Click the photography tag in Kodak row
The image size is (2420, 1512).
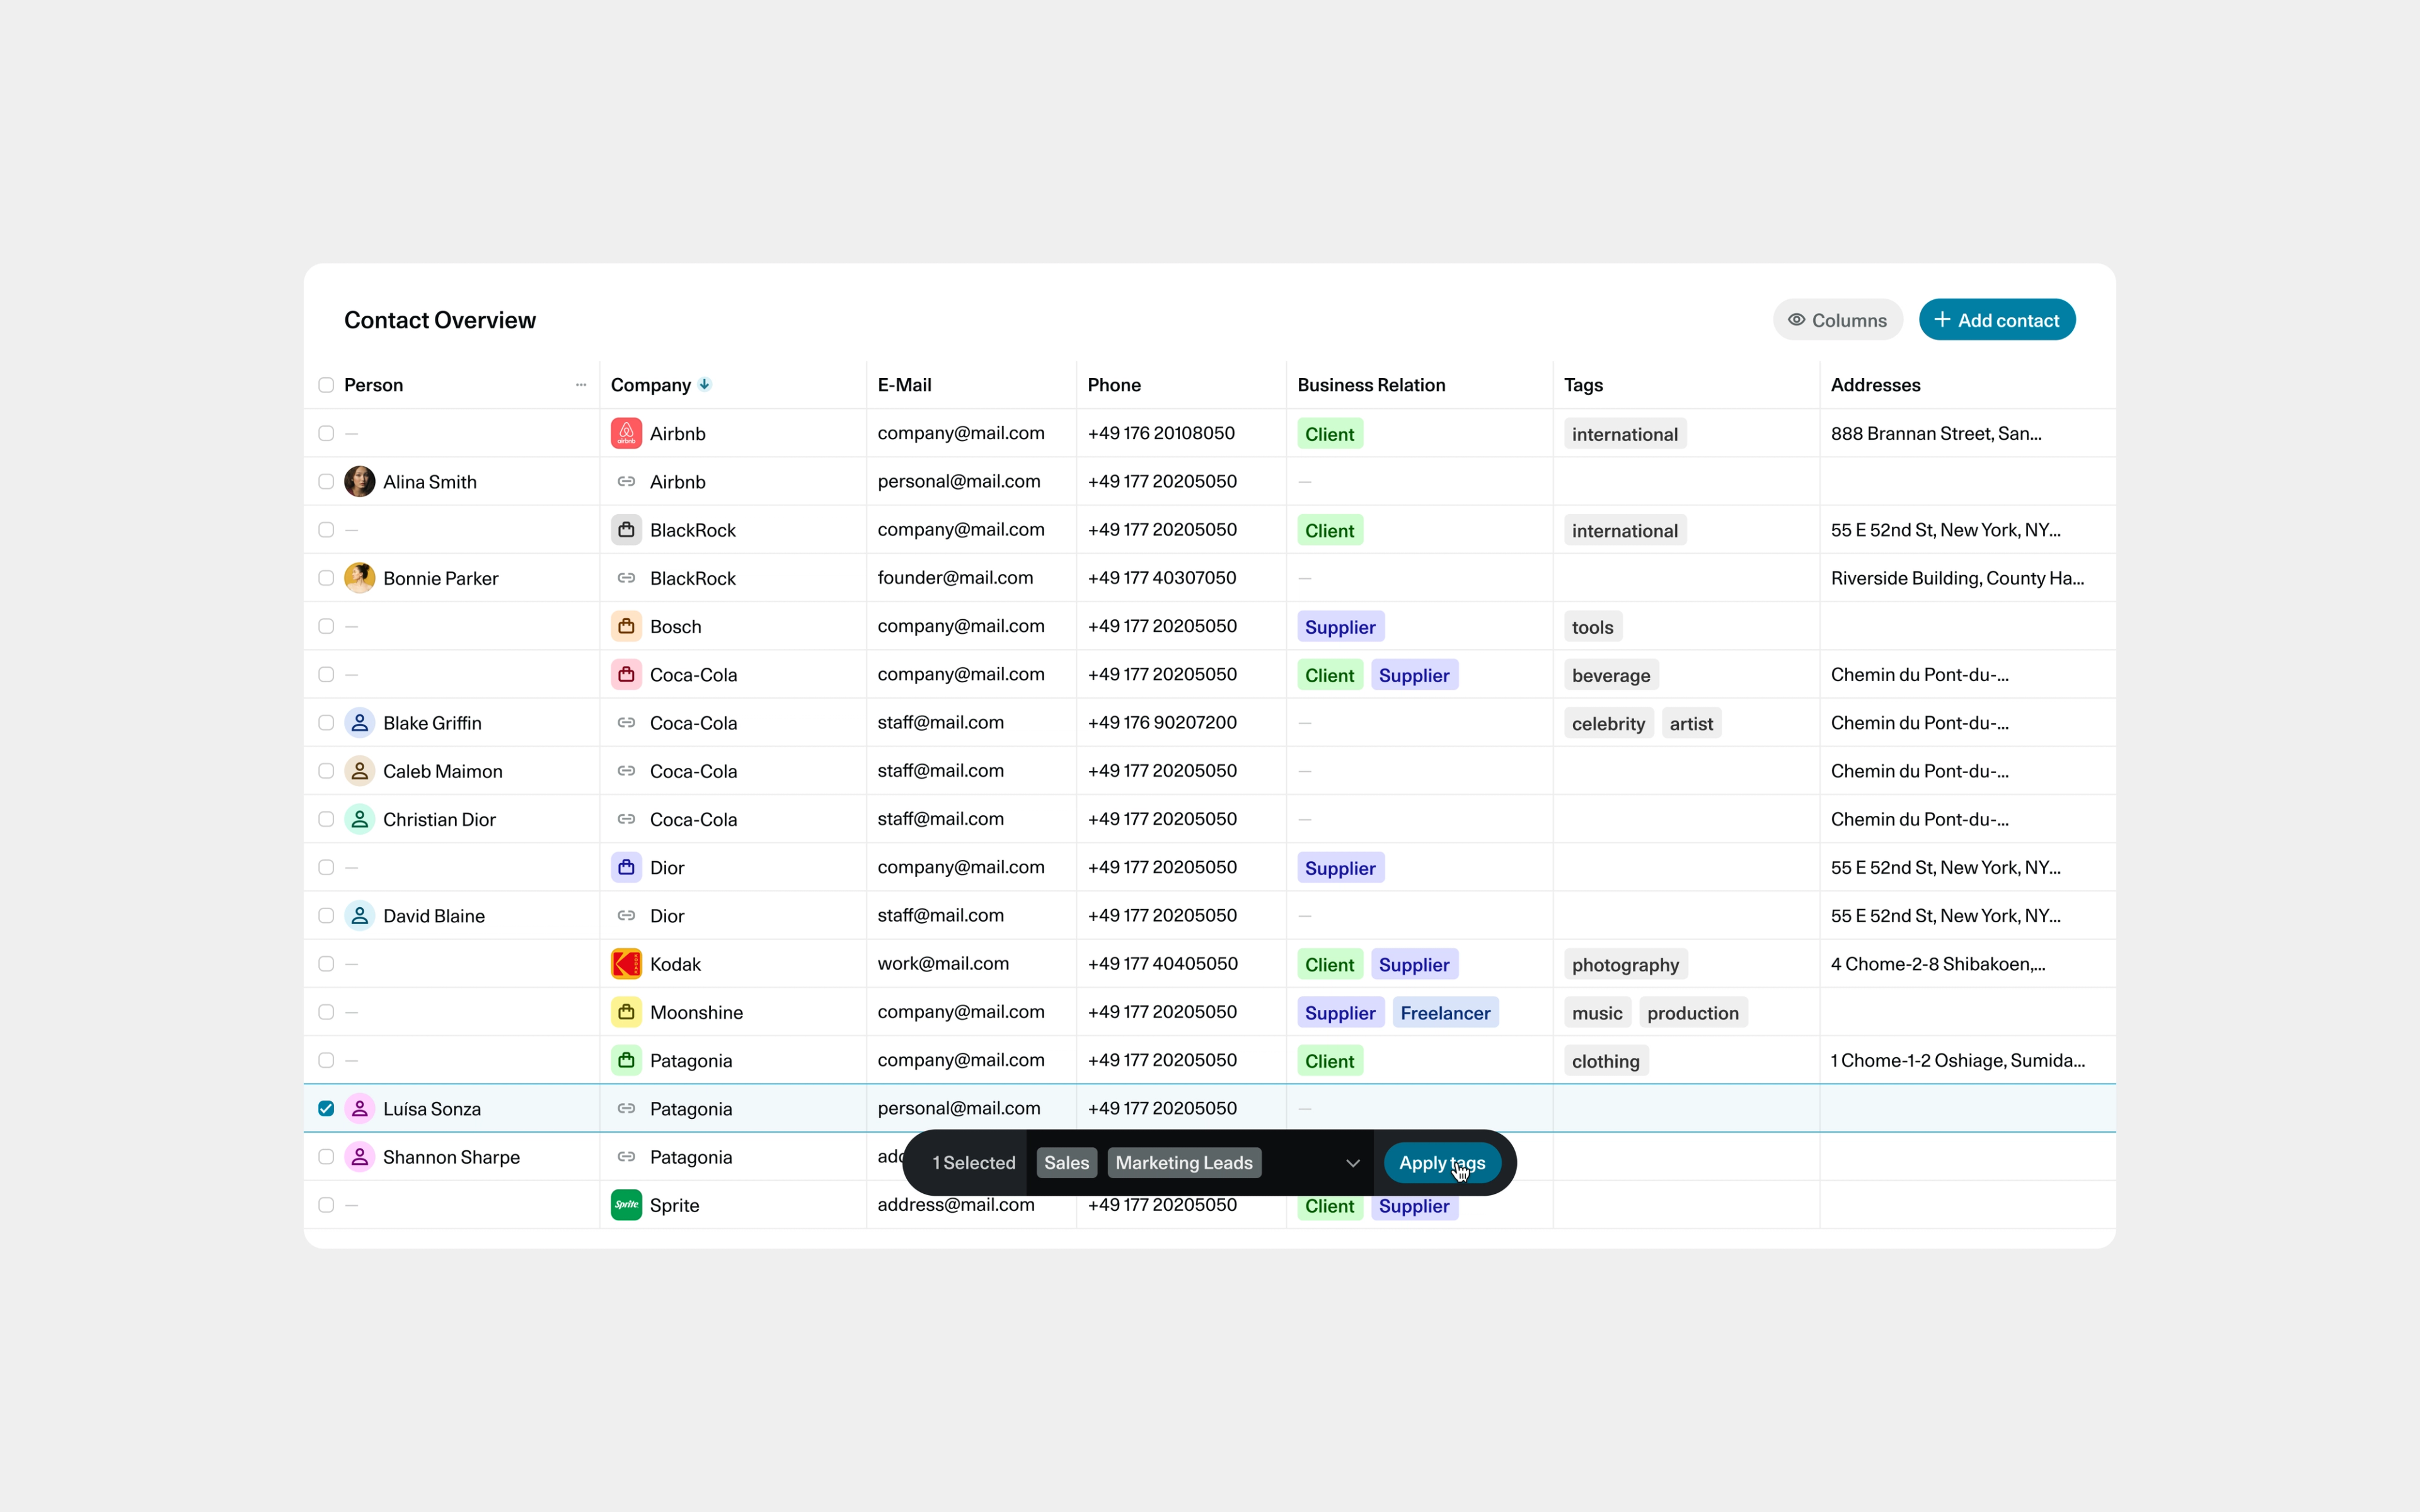coord(1625,965)
